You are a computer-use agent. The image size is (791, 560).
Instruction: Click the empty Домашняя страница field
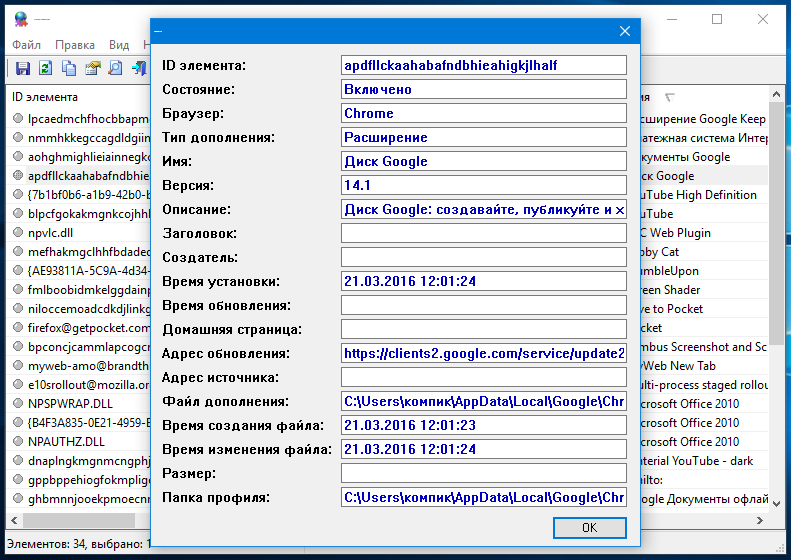pyautogui.click(x=484, y=329)
